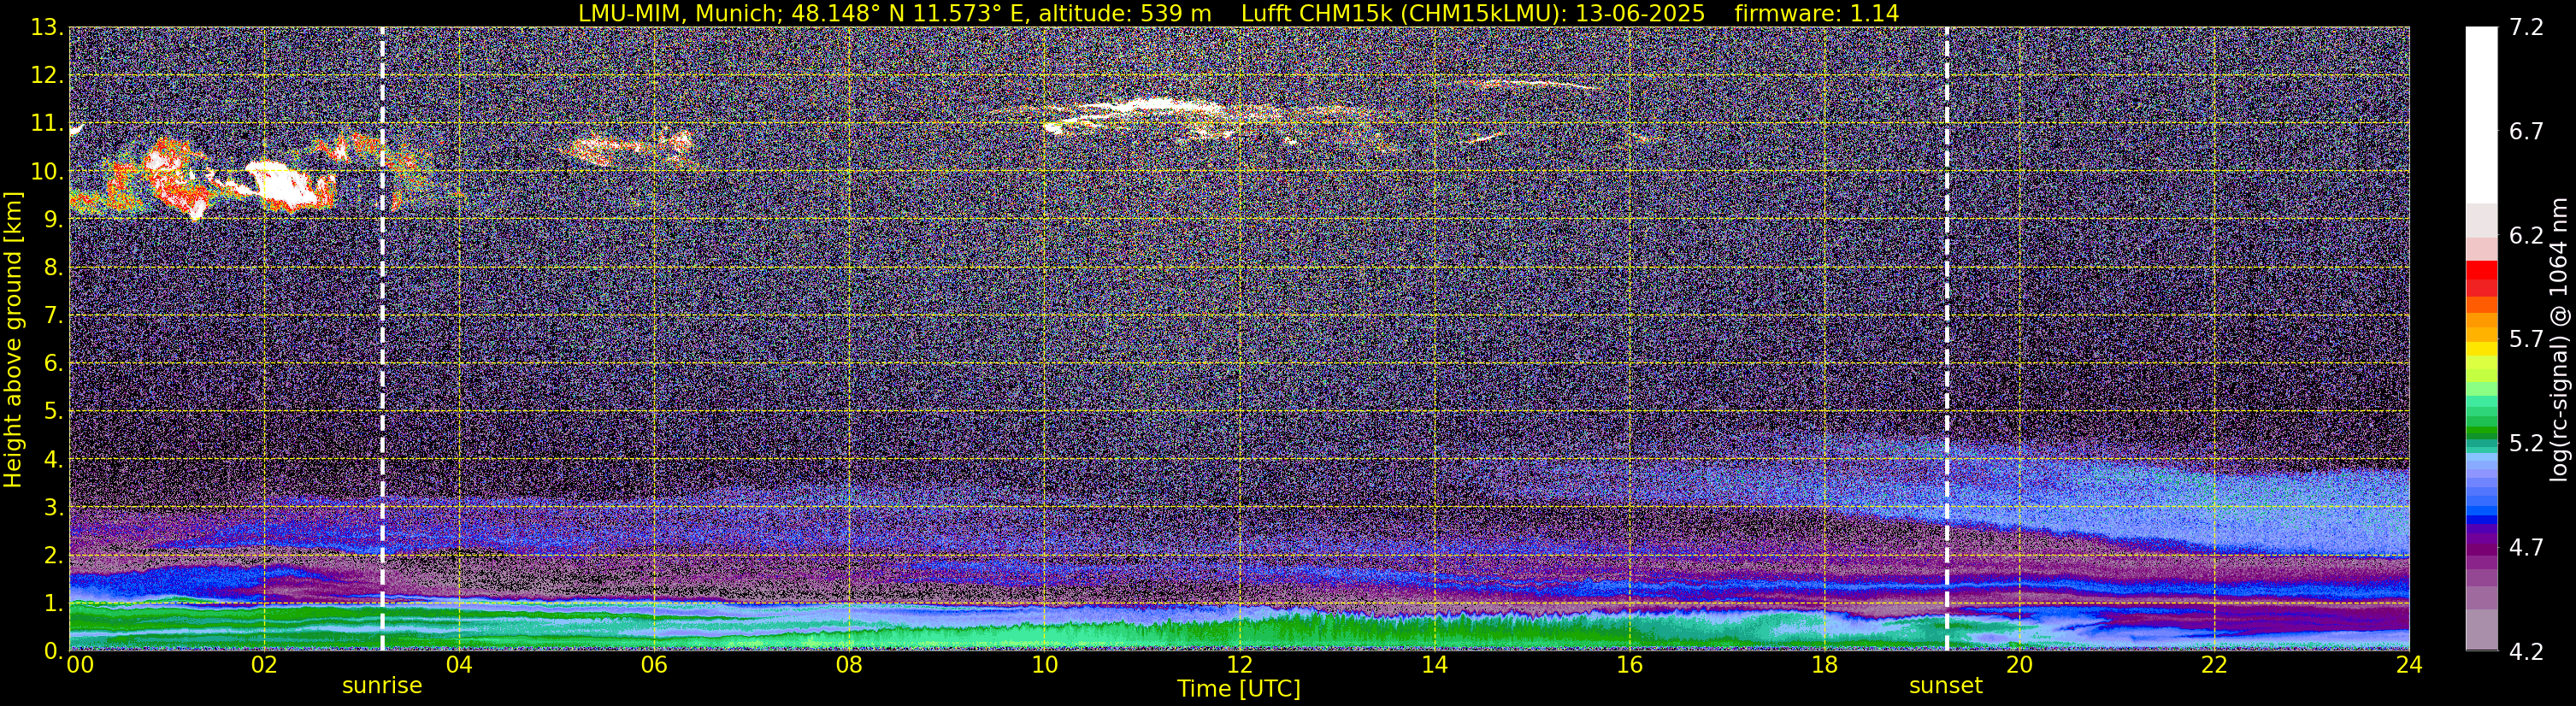Click the white top segment of the colorbar

[x=2481, y=115]
